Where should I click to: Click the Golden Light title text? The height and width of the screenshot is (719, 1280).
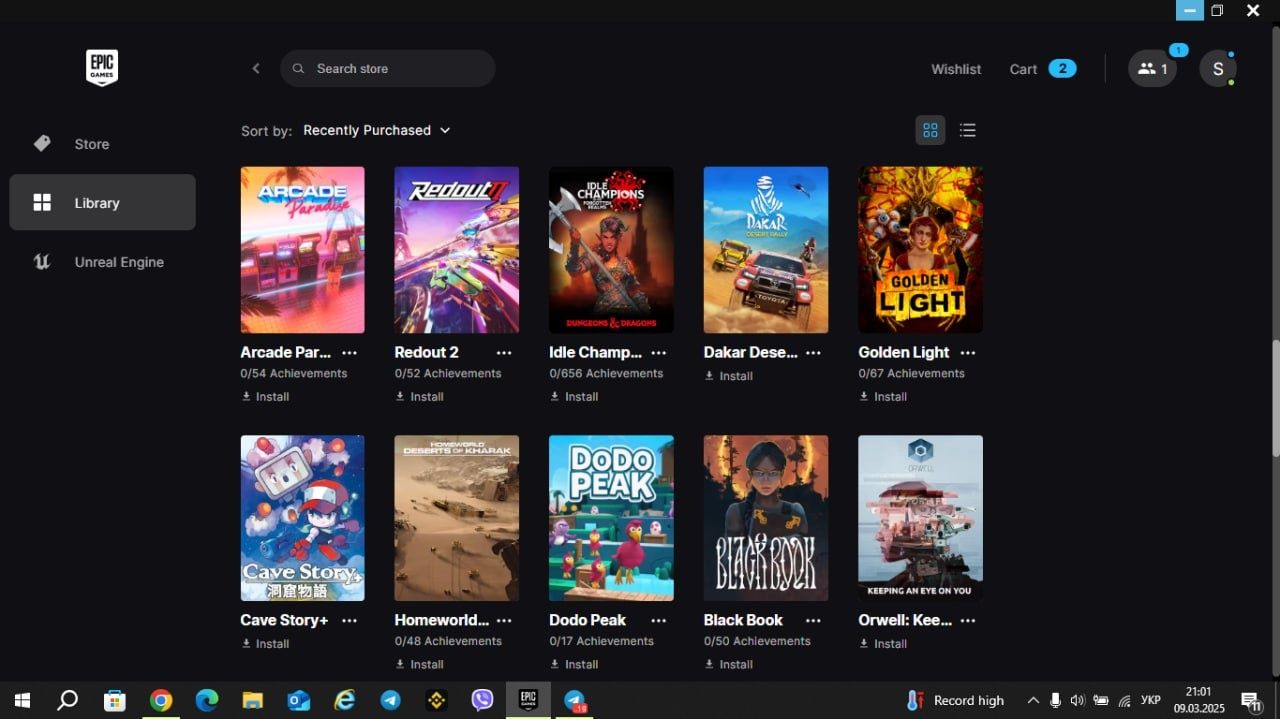904,352
